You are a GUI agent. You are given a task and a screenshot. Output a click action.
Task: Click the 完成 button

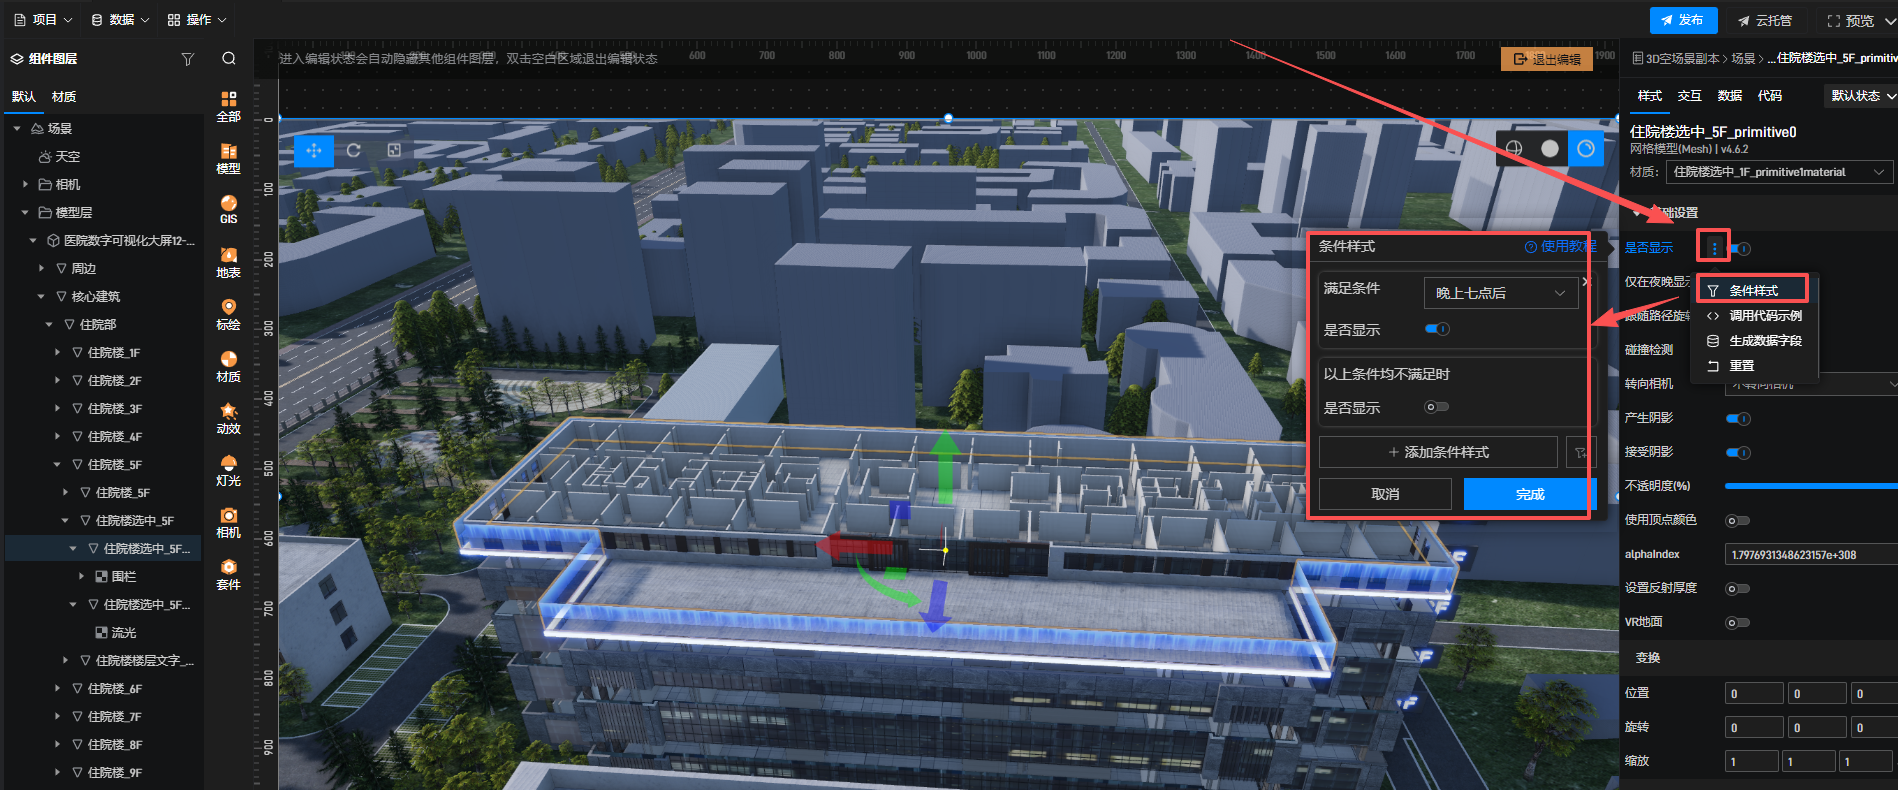pyautogui.click(x=1529, y=494)
